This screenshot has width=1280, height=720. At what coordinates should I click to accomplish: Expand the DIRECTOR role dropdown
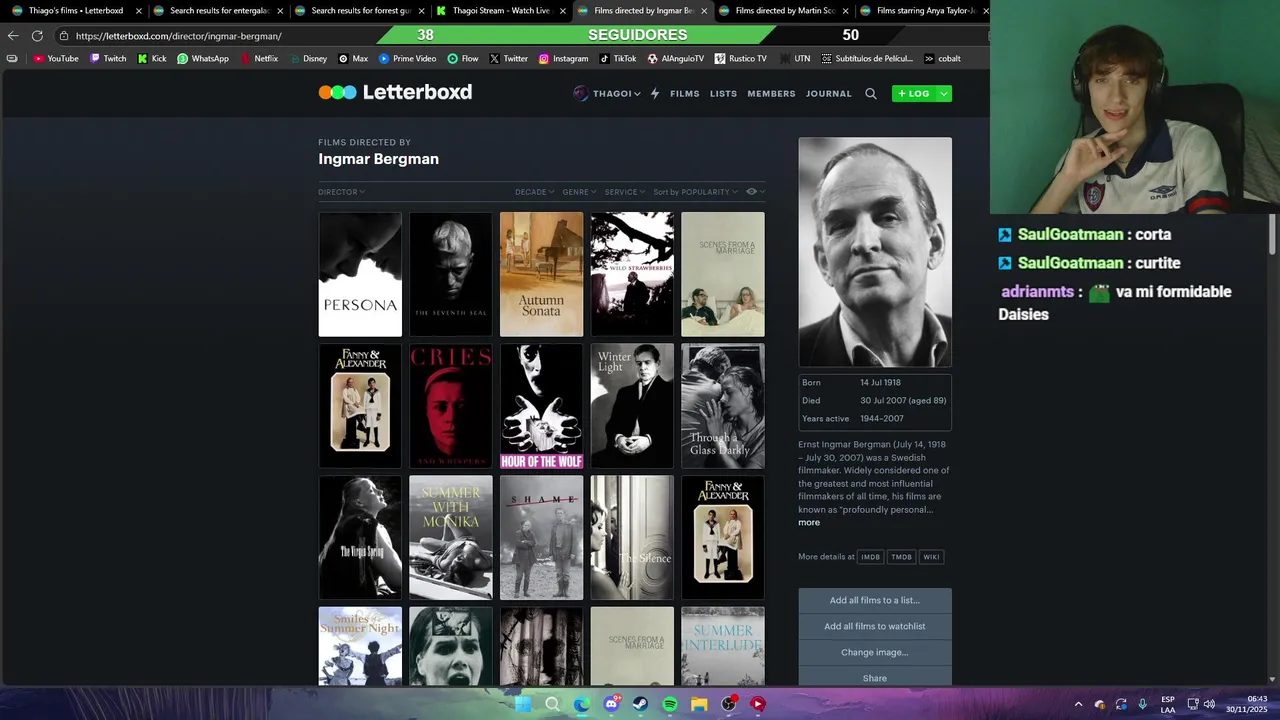(341, 192)
